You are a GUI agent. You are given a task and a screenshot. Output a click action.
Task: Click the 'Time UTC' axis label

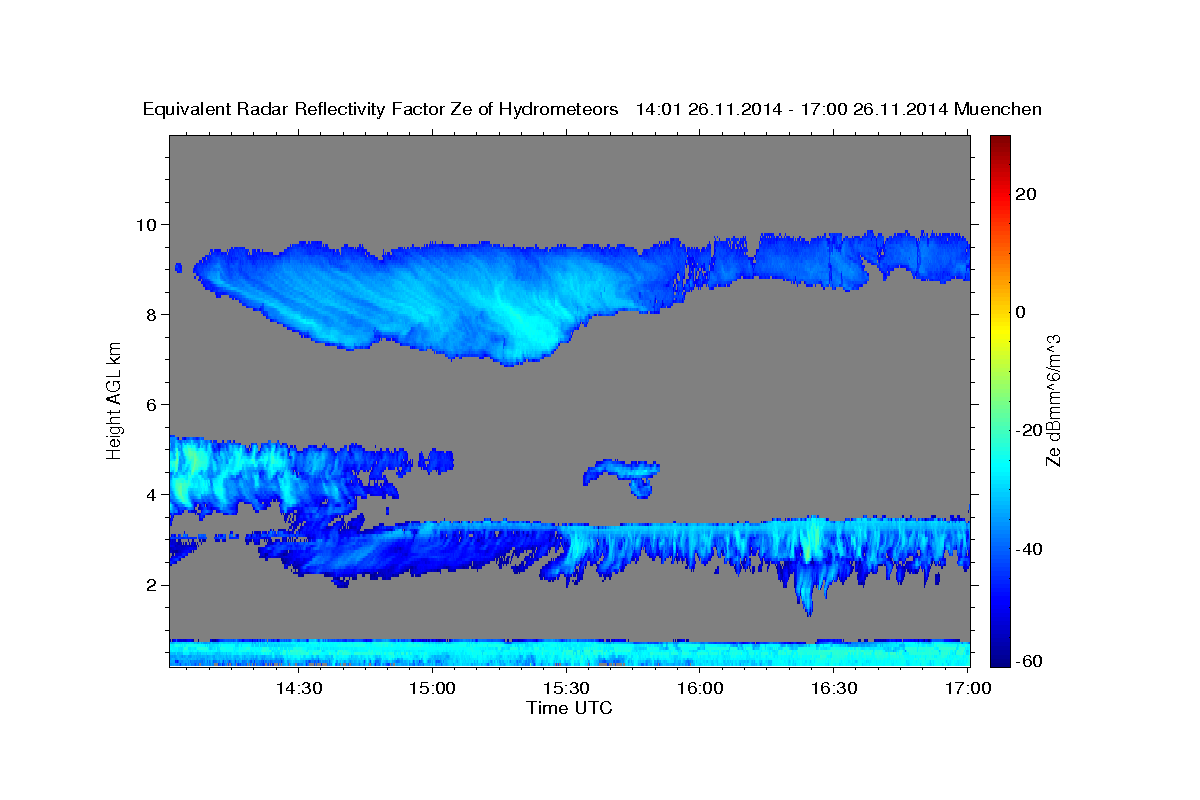point(570,708)
